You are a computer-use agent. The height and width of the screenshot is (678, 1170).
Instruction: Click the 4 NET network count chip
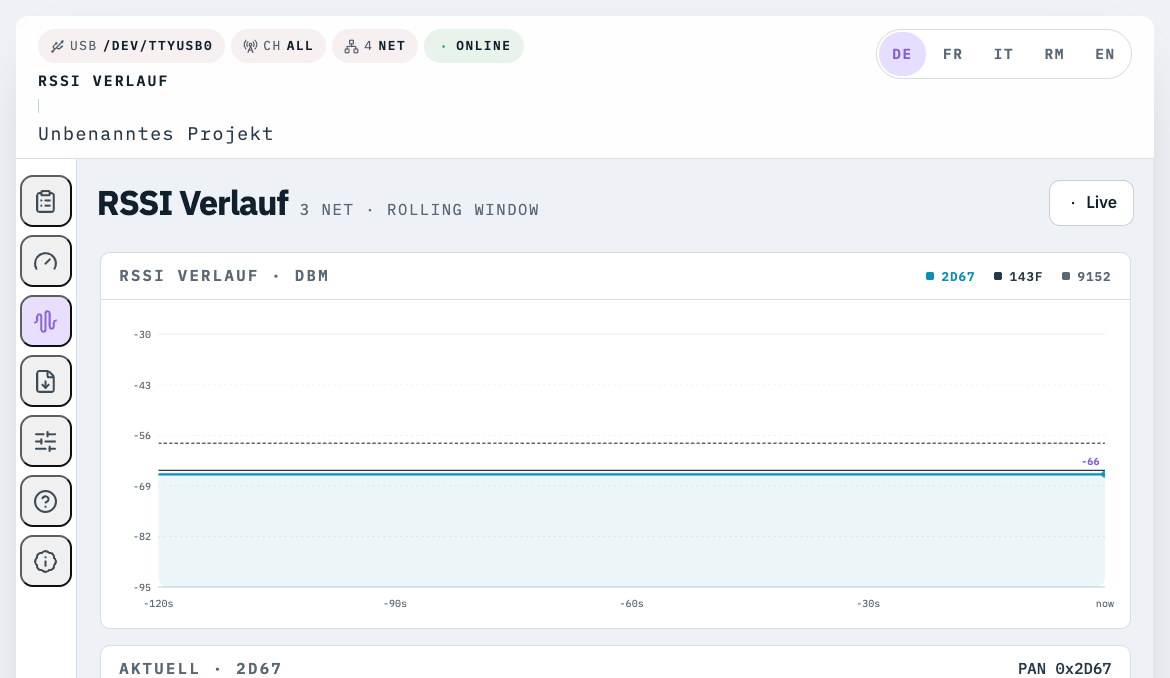[374, 46]
